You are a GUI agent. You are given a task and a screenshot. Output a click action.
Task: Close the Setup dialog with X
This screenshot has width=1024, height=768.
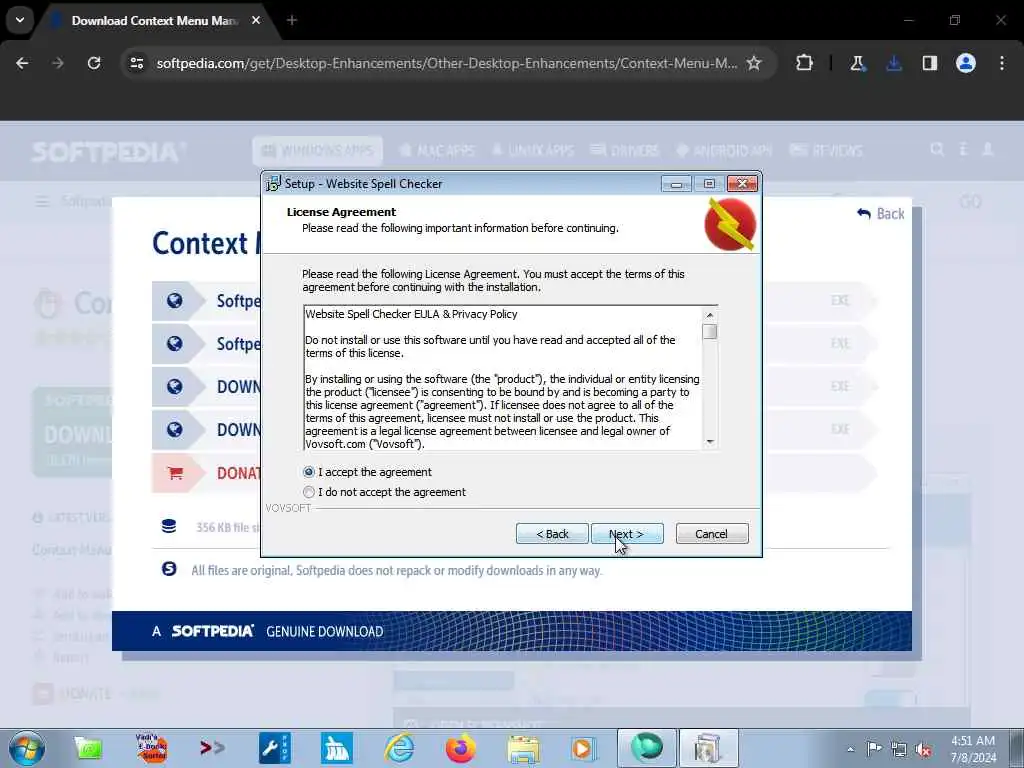tap(743, 184)
